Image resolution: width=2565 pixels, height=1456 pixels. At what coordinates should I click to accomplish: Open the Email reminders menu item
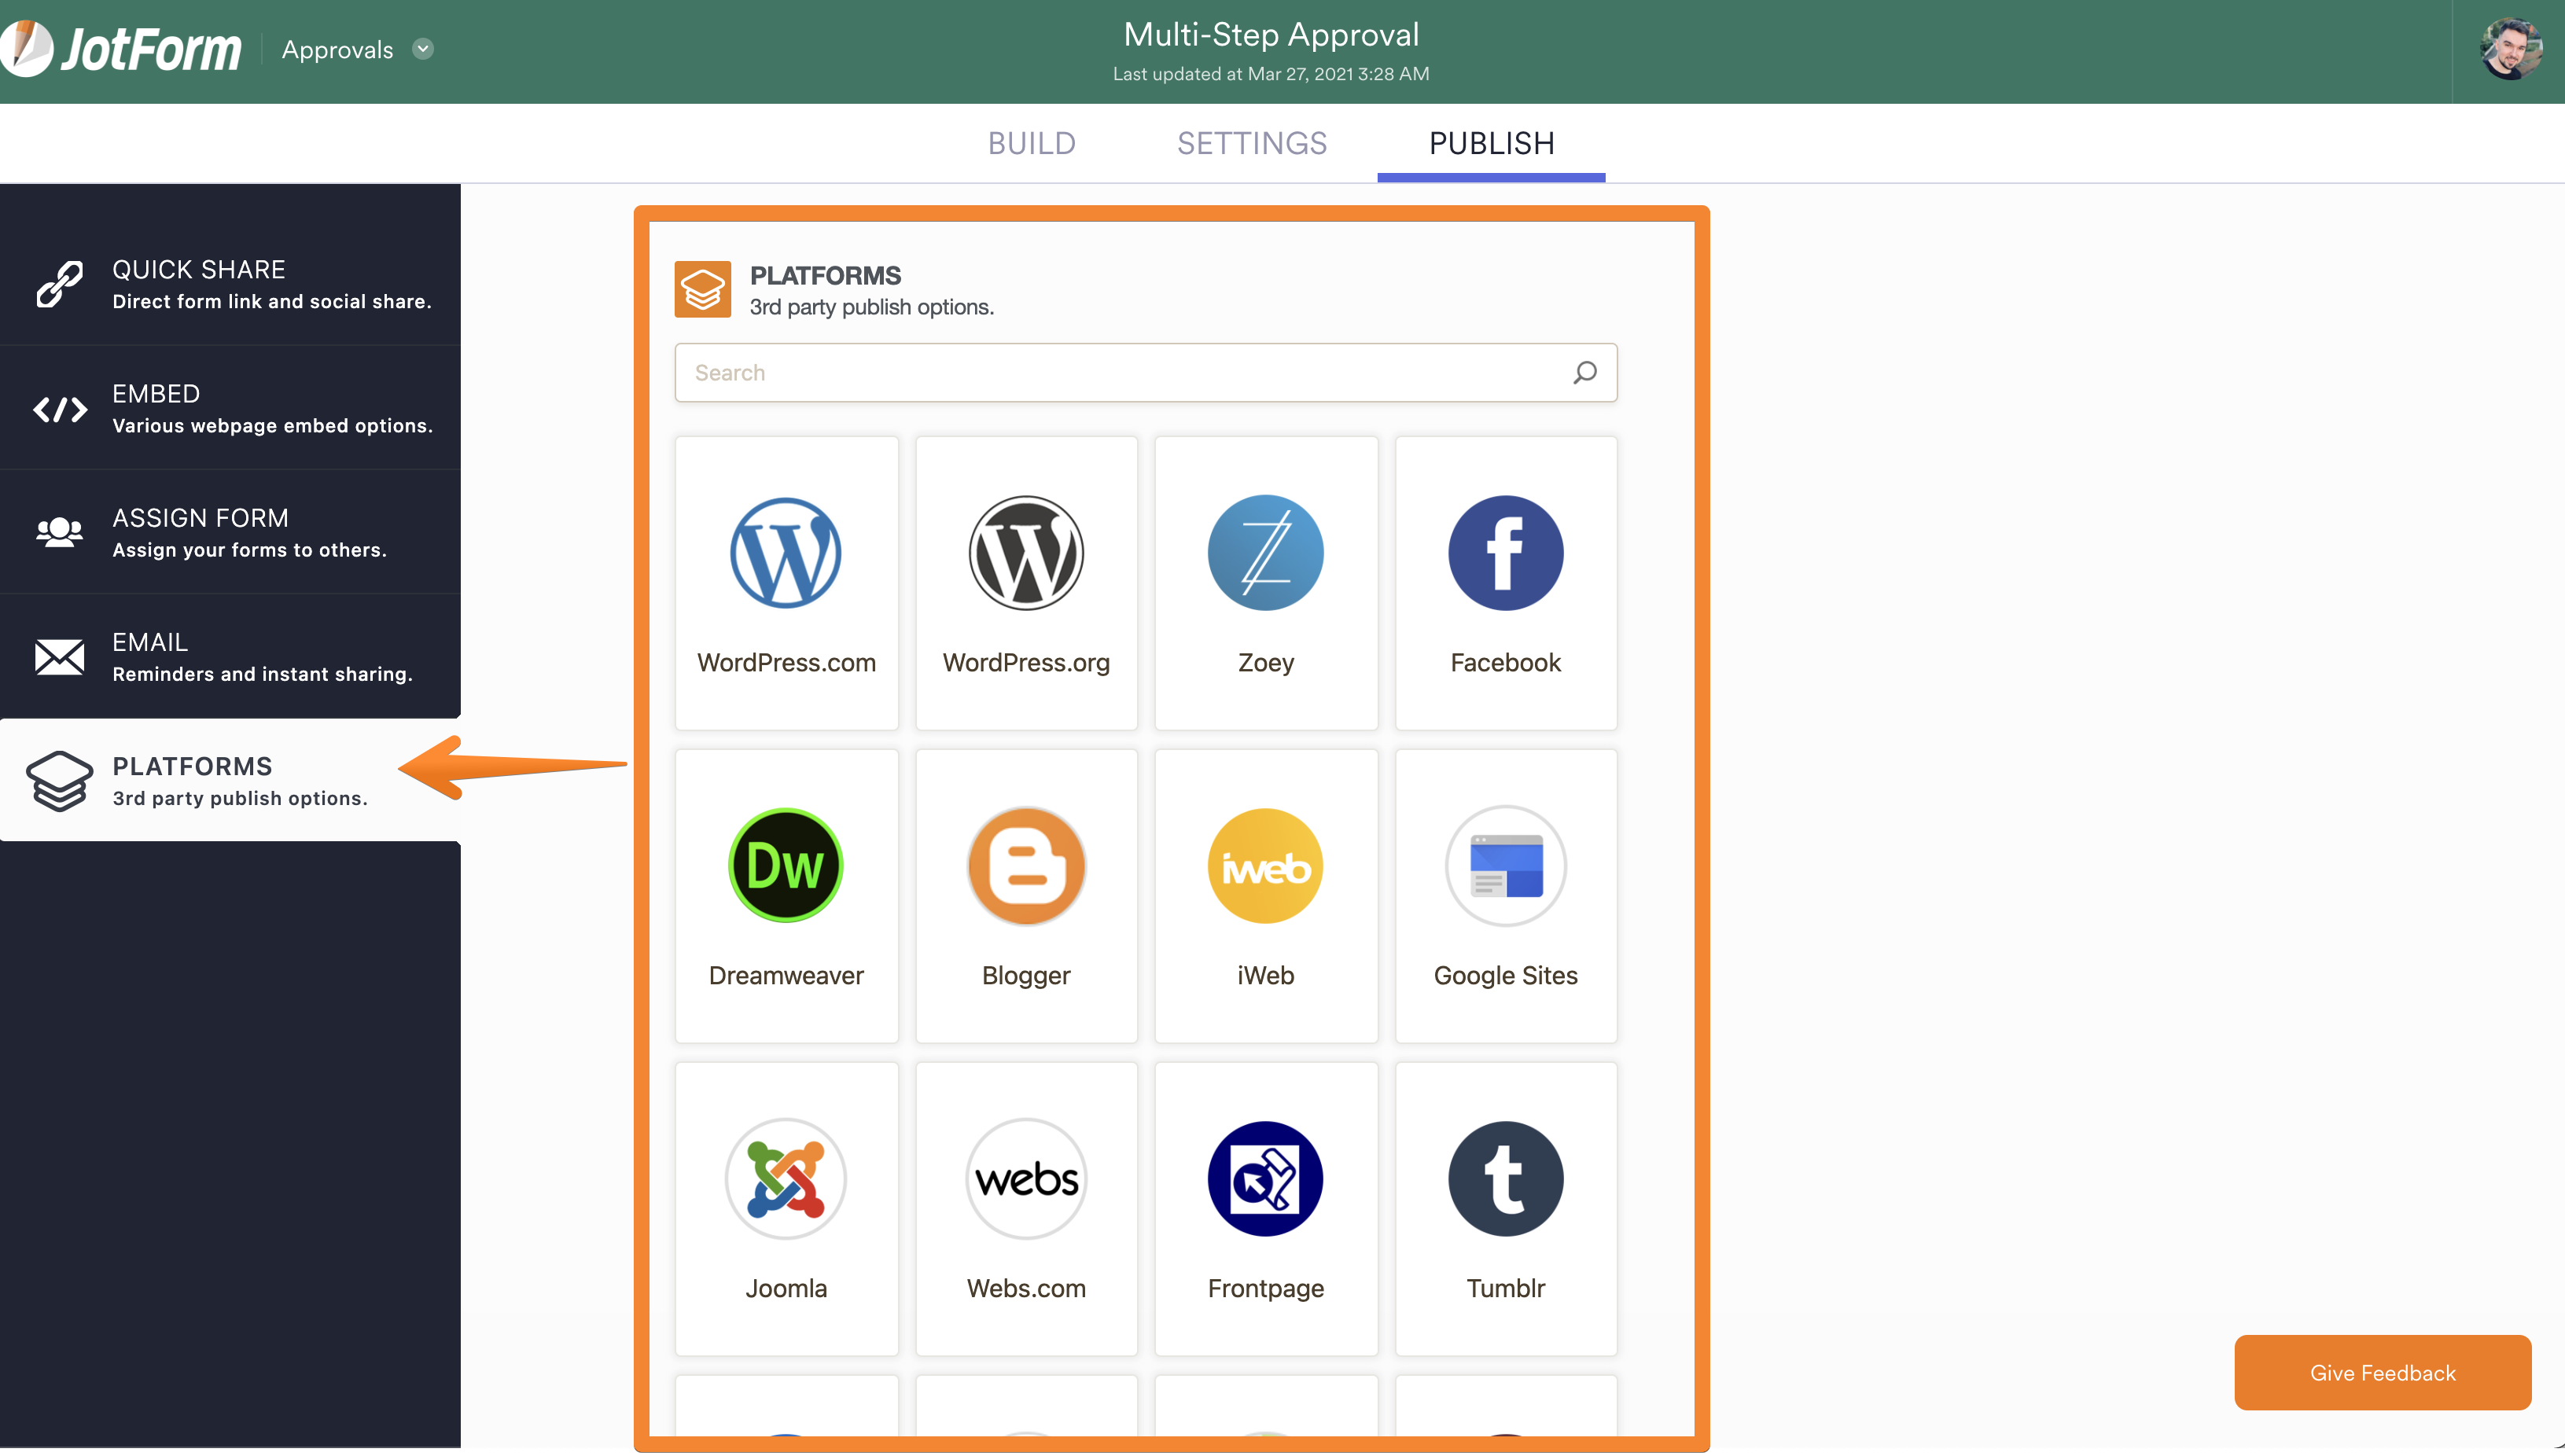click(x=230, y=656)
